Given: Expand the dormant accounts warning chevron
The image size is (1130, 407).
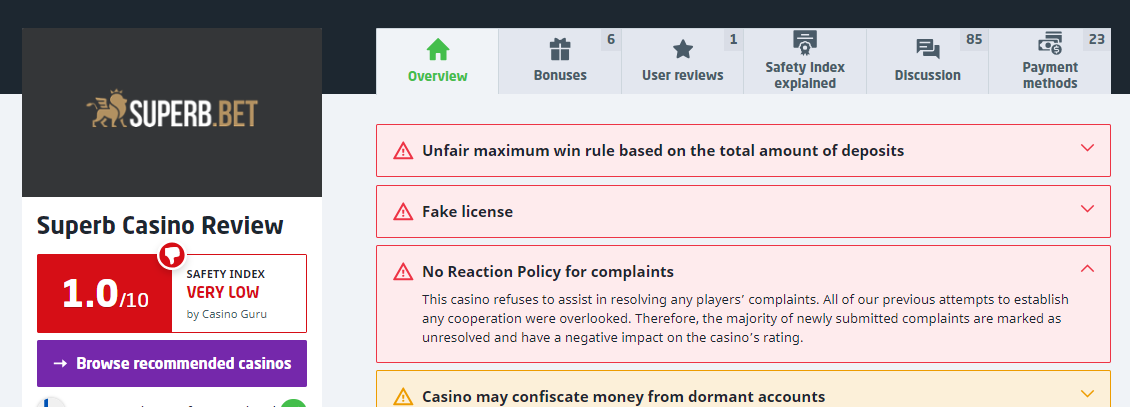Looking at the screenshot, I should tap(1088, 394).
